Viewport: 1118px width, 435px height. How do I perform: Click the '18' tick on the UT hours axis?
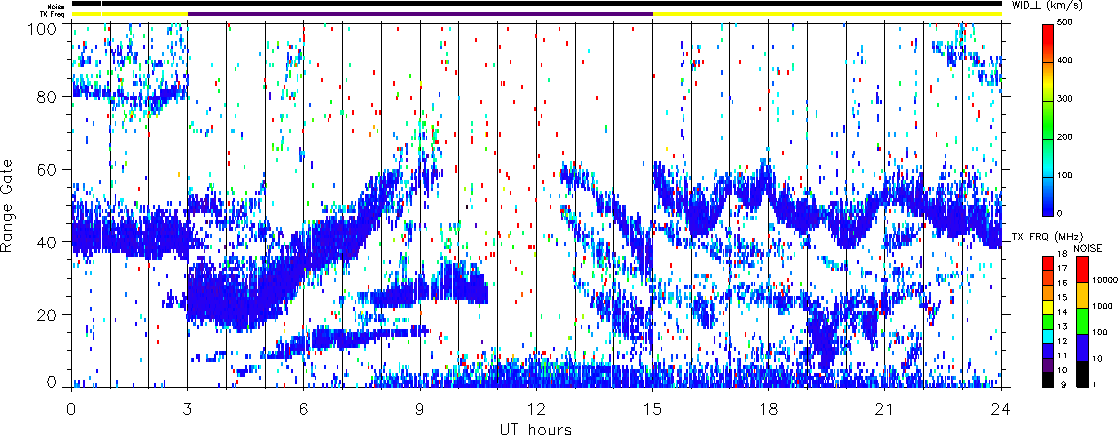click(x=769, y=409)
